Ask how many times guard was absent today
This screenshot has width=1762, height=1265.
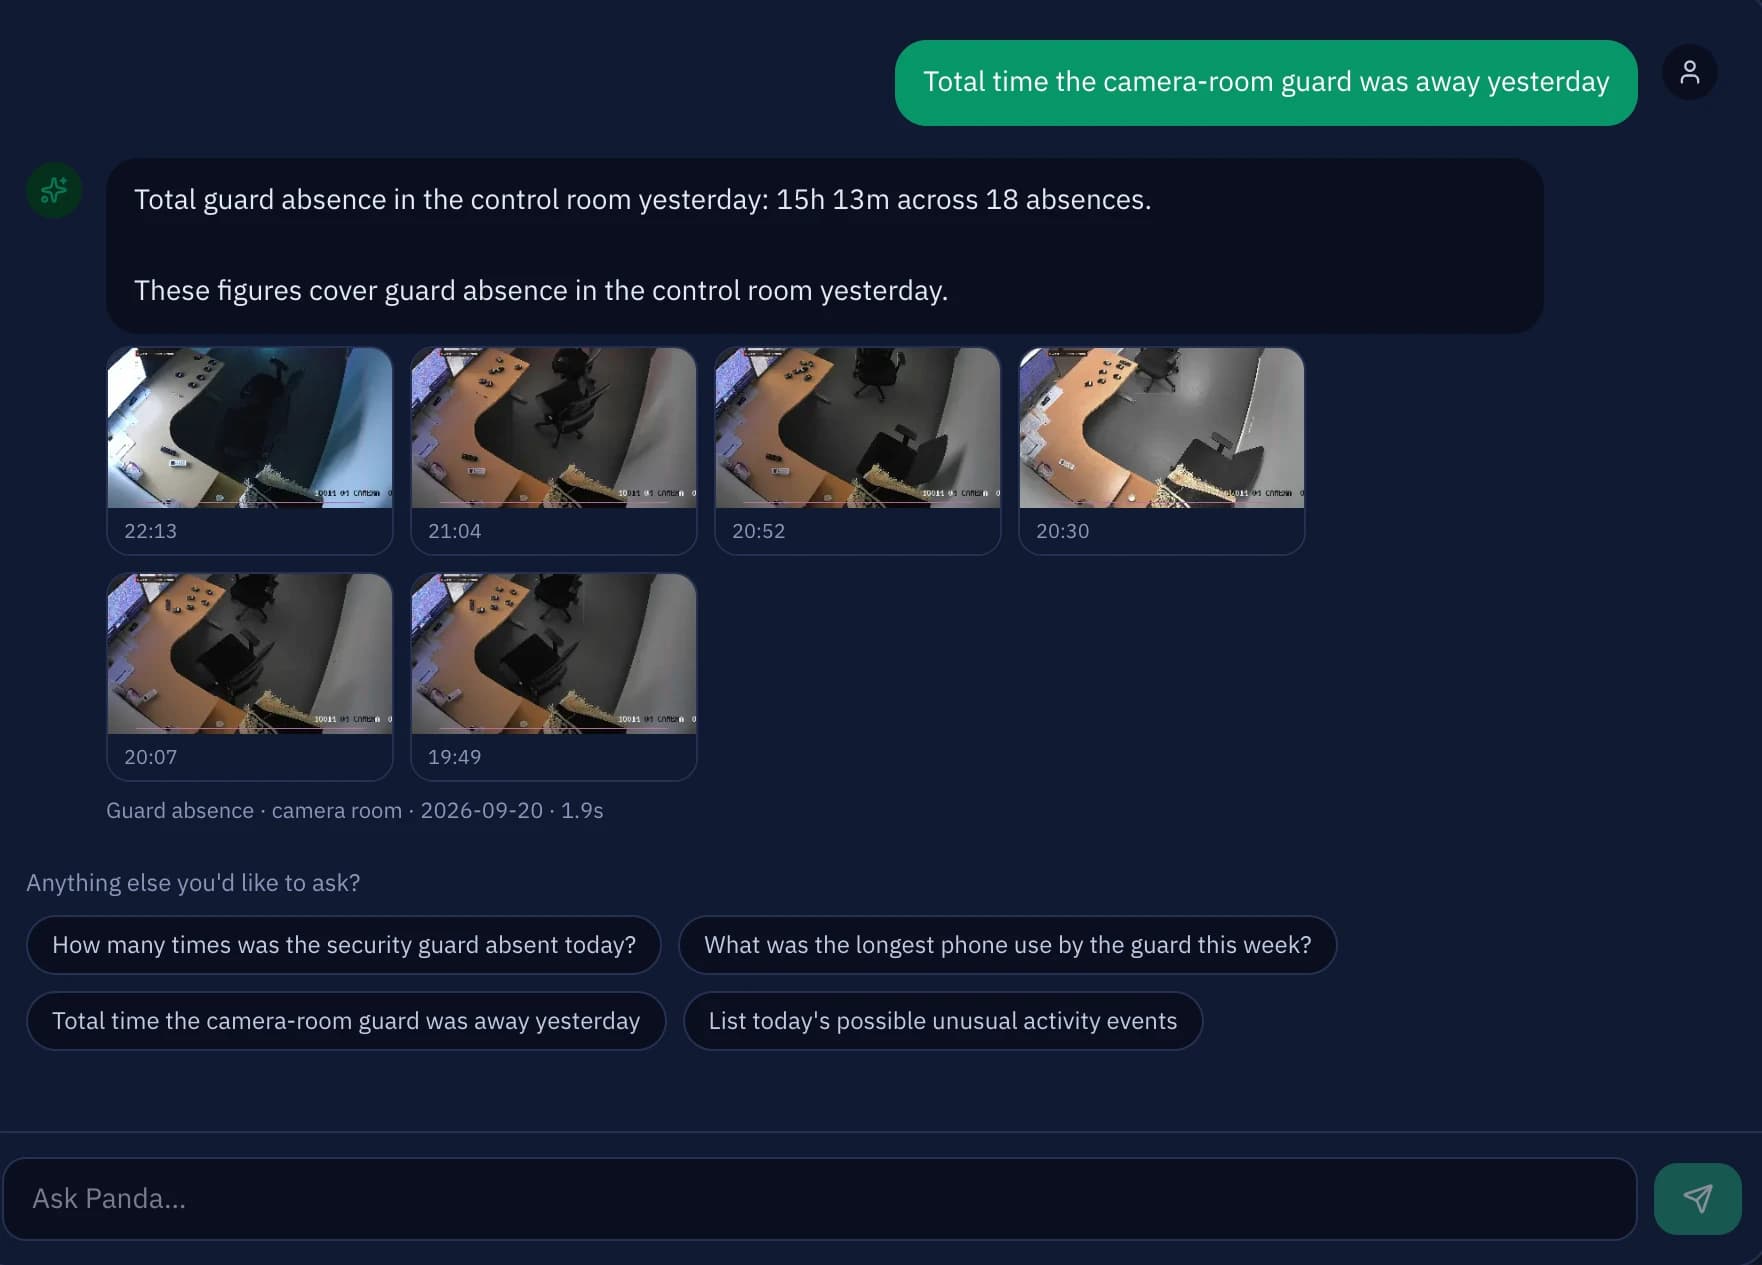[x=344, y=945]
